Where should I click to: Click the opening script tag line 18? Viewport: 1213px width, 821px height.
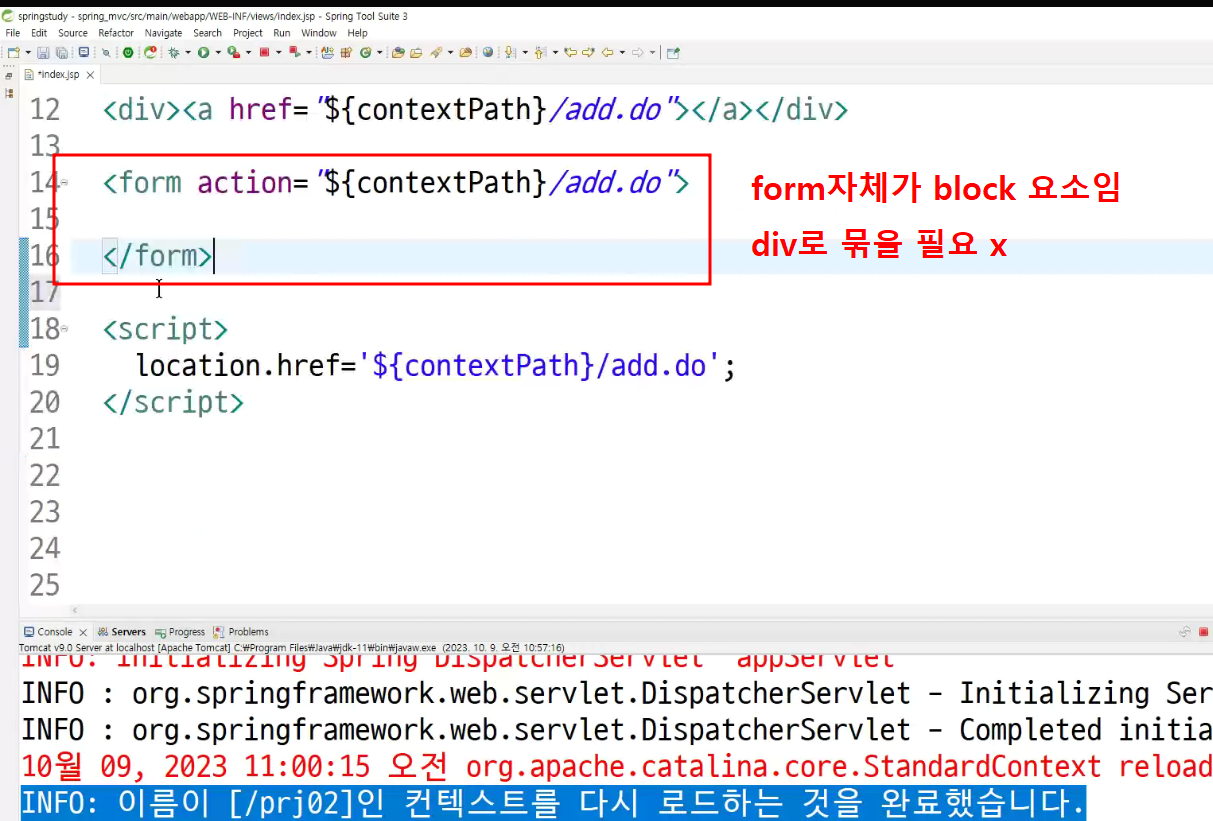click(165, 330)
